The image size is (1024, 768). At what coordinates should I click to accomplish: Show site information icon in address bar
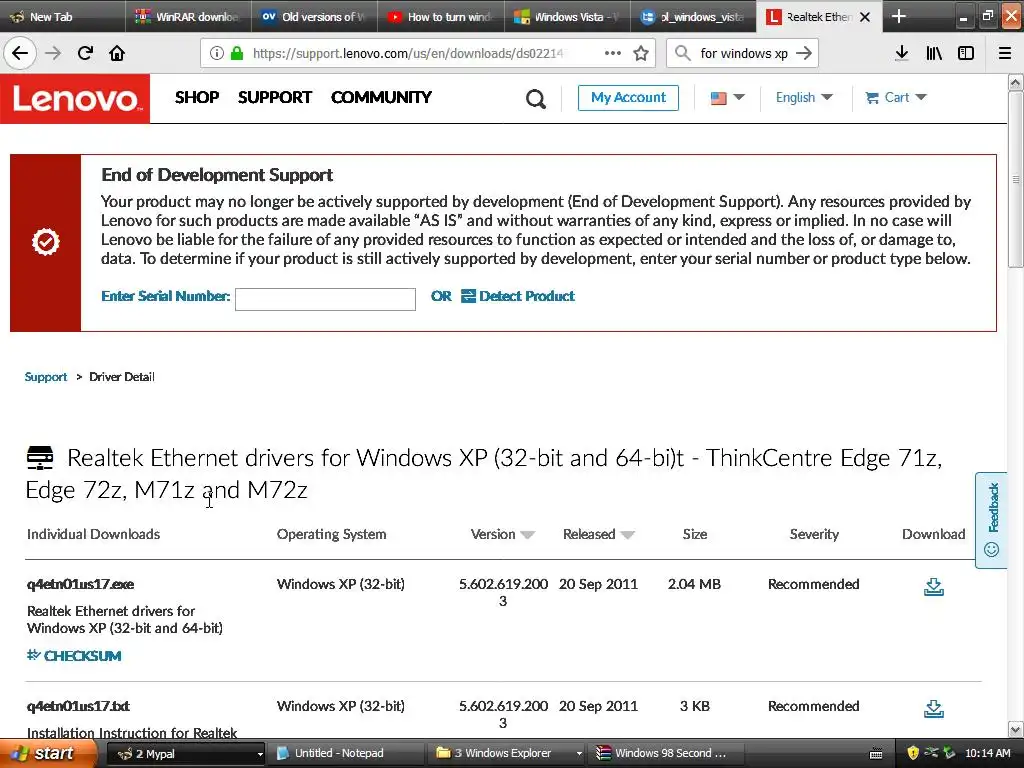[x=216, y=53]
